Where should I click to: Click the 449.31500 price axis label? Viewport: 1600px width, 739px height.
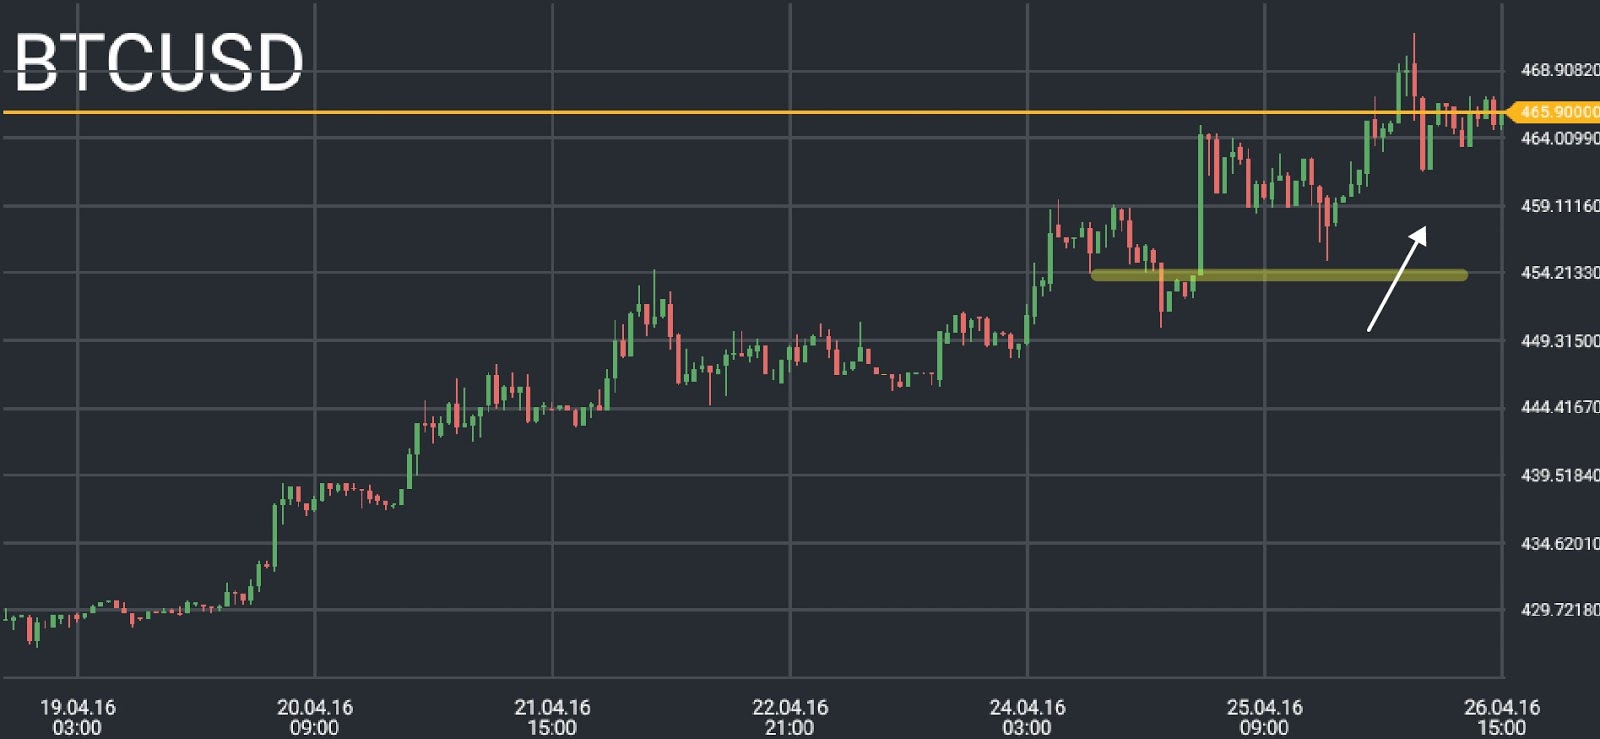1560,341
